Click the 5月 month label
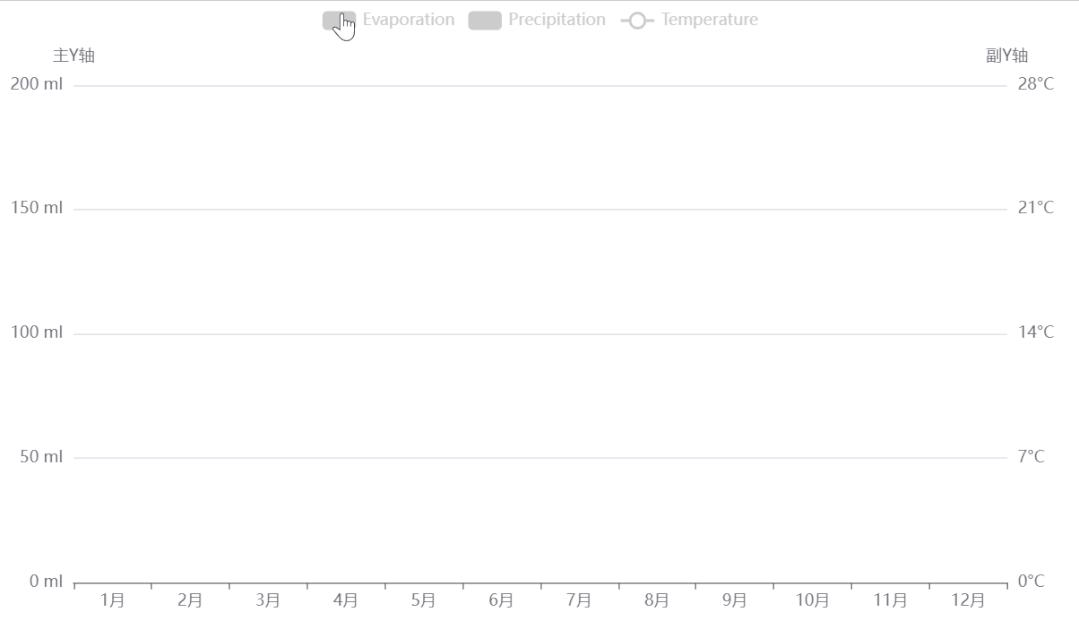This screenshot has height=621, width=1079. [x=424, y=600]
